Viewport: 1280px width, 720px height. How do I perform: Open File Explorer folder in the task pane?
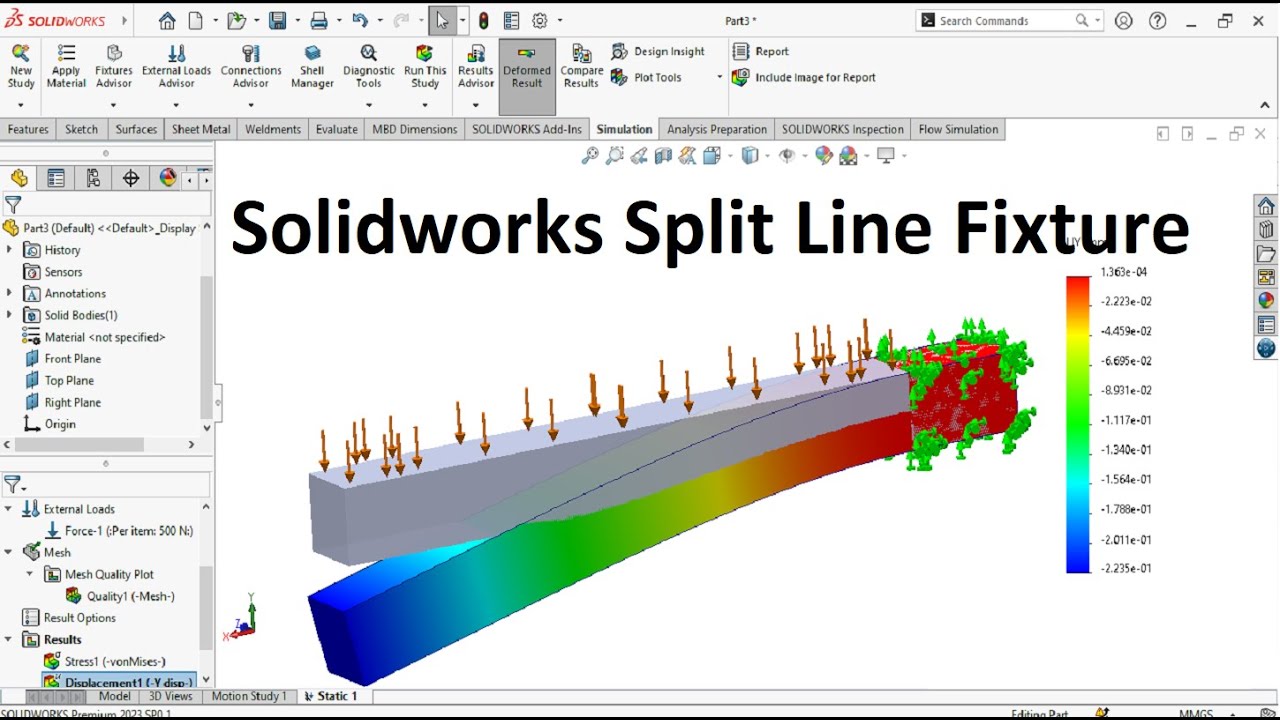tap(1266, 254)
